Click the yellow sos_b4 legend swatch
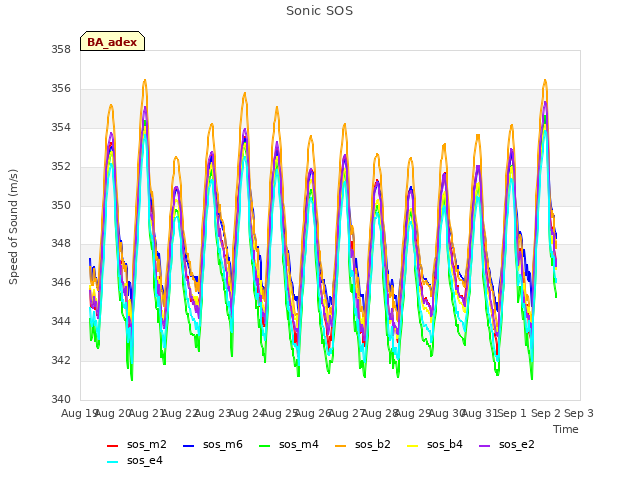This screenshot has height=480, width=640. click(413, 446)
